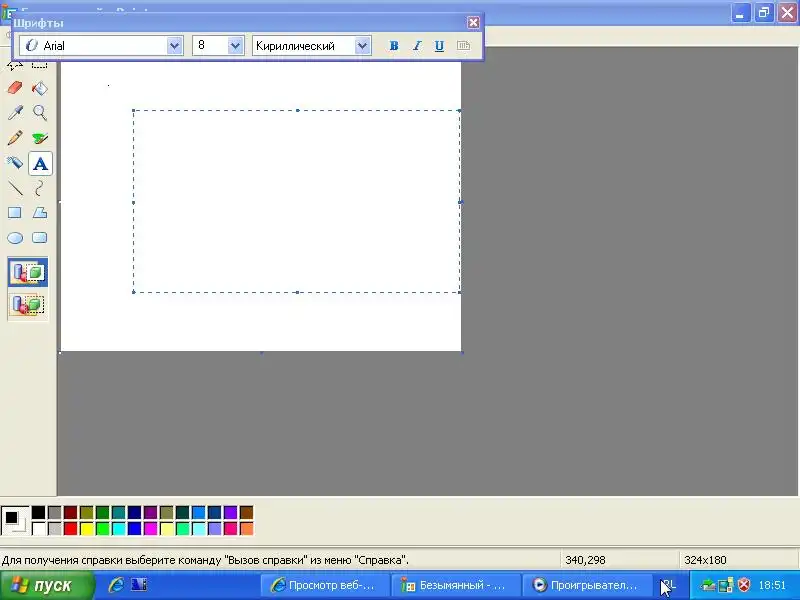Pick the teal color swatch
The height and width of the screenshot is (600, 800).
pyautogui.click(x=119, y=512)
